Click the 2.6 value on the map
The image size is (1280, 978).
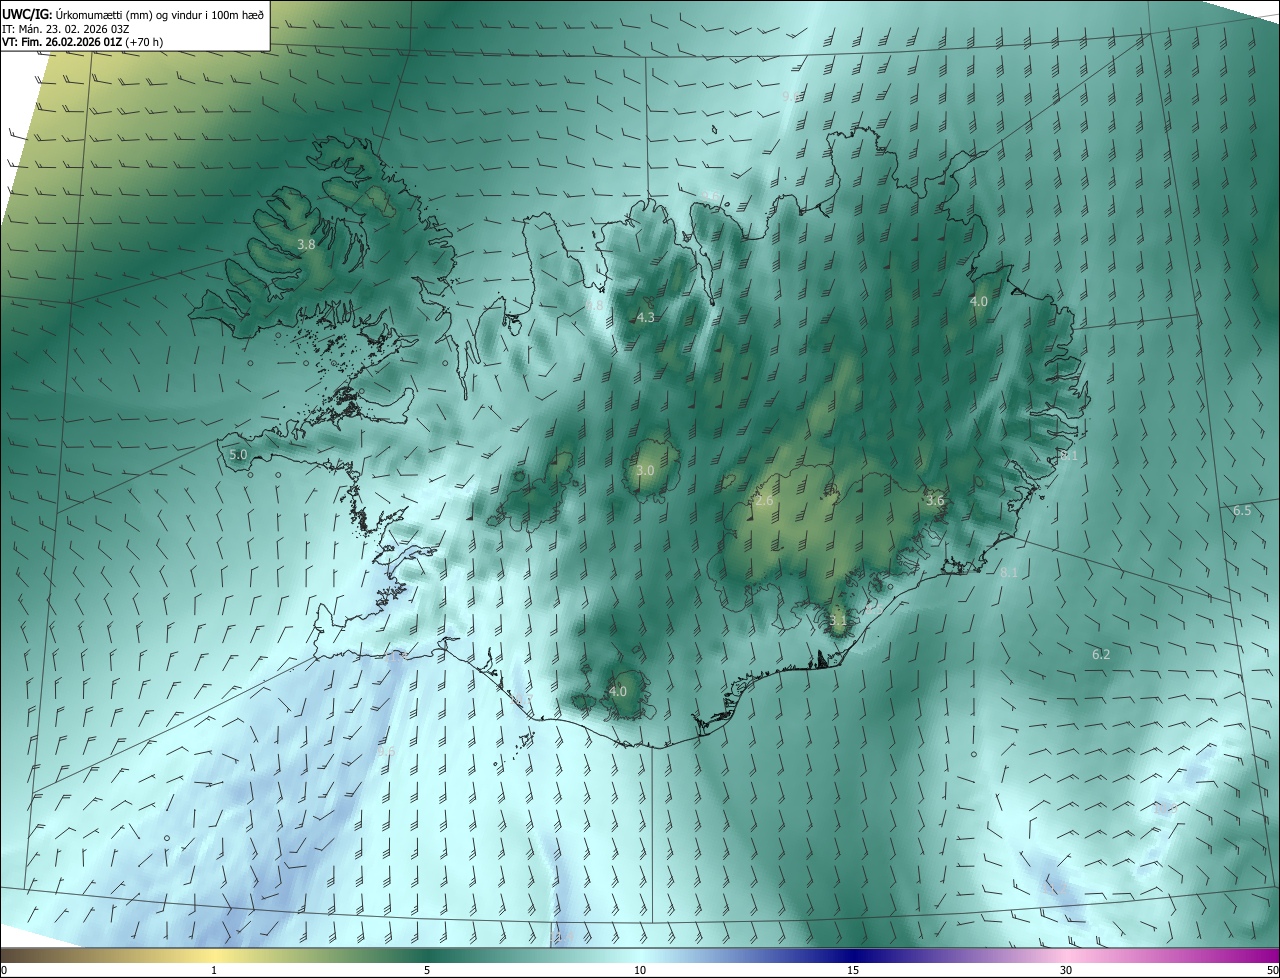tap(765, 500)
